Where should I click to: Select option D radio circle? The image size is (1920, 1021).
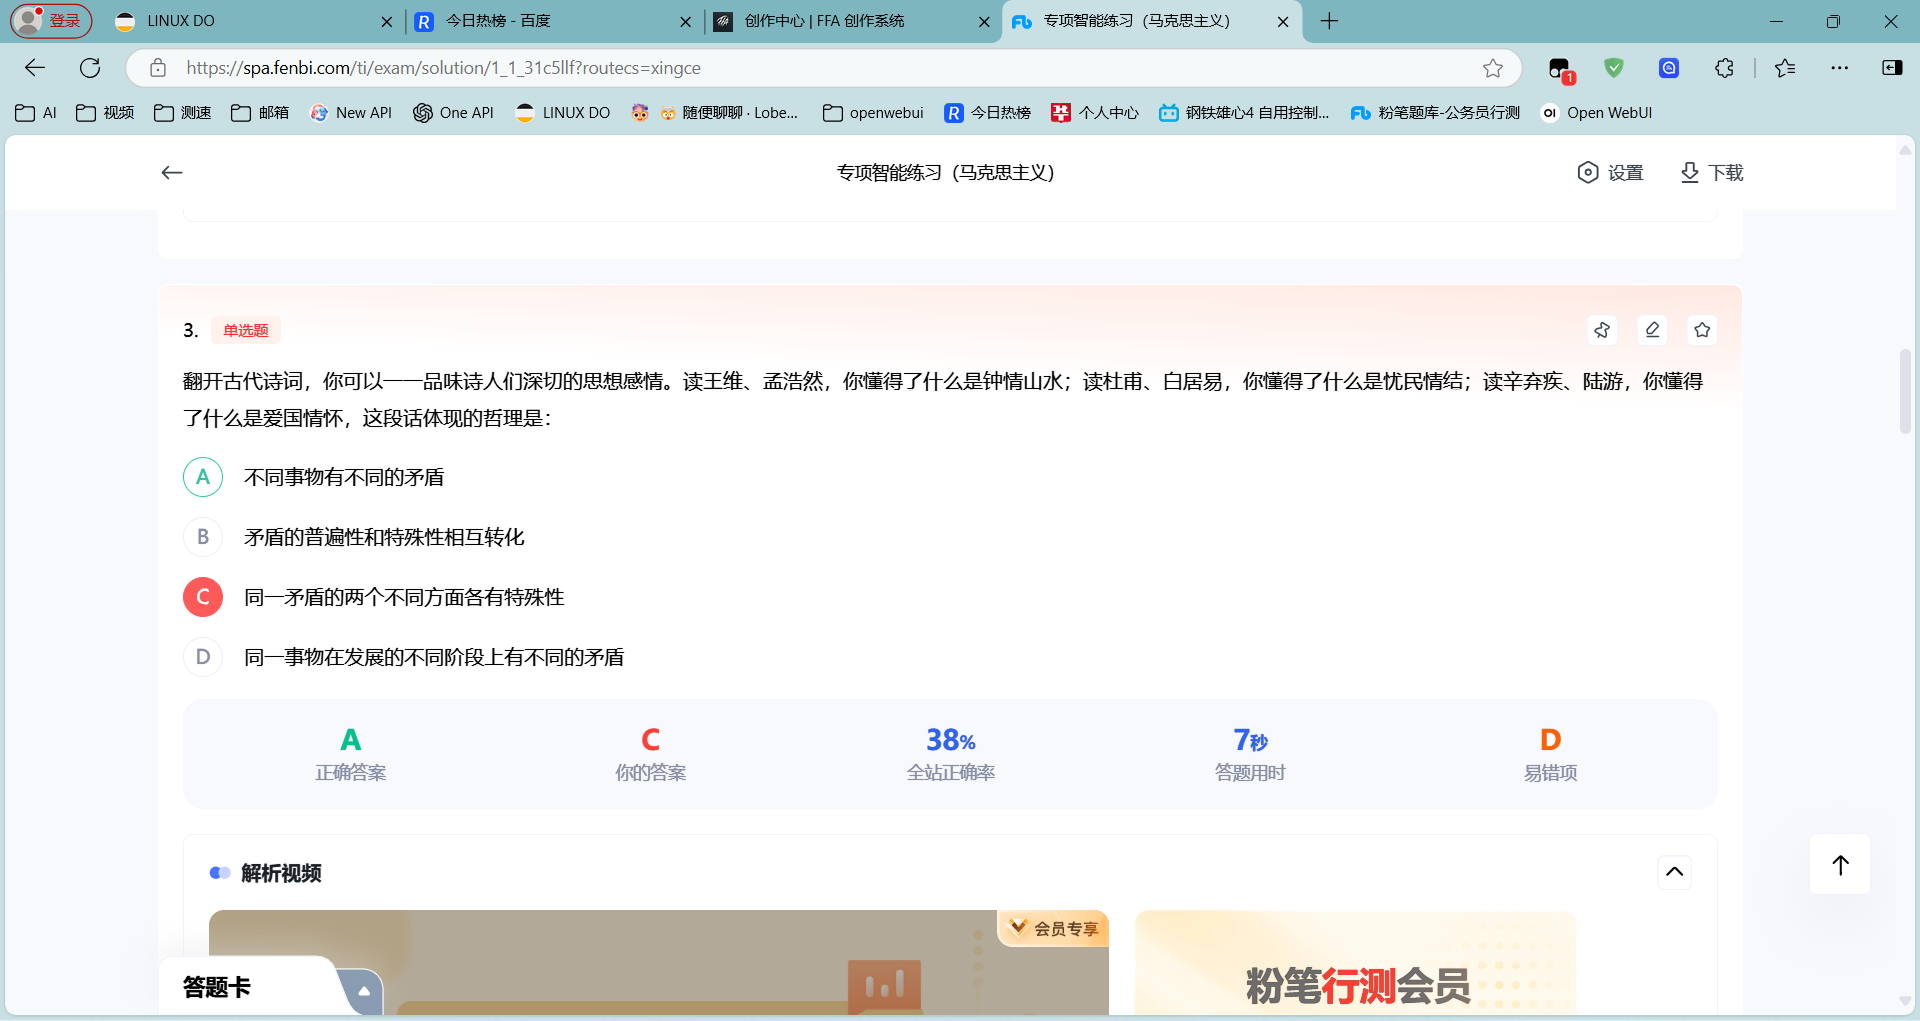tap(203, 657)
